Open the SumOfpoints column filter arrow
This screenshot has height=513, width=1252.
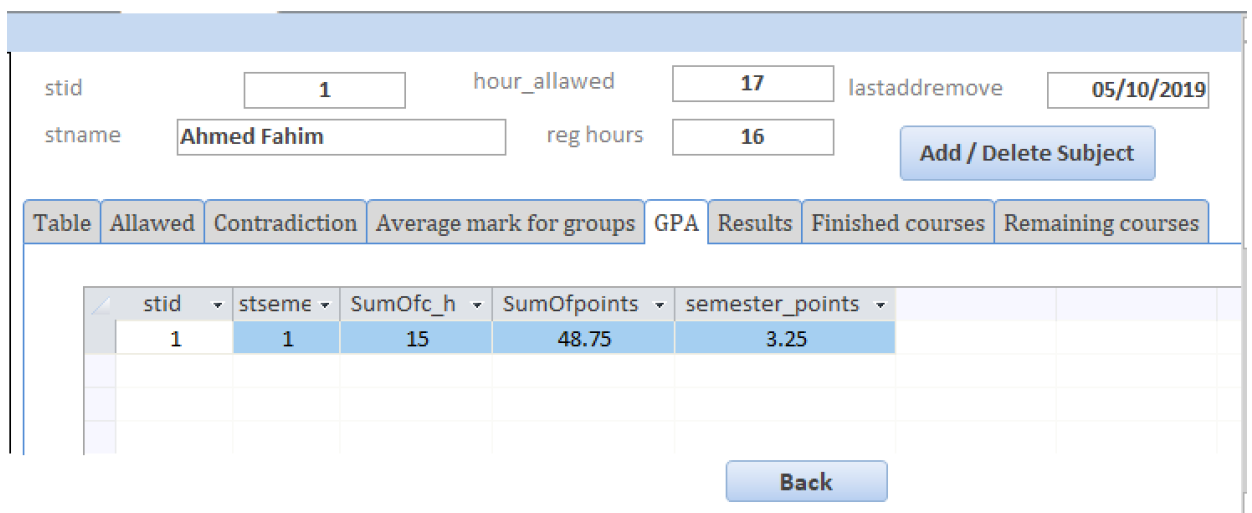[x=660, y=305]
